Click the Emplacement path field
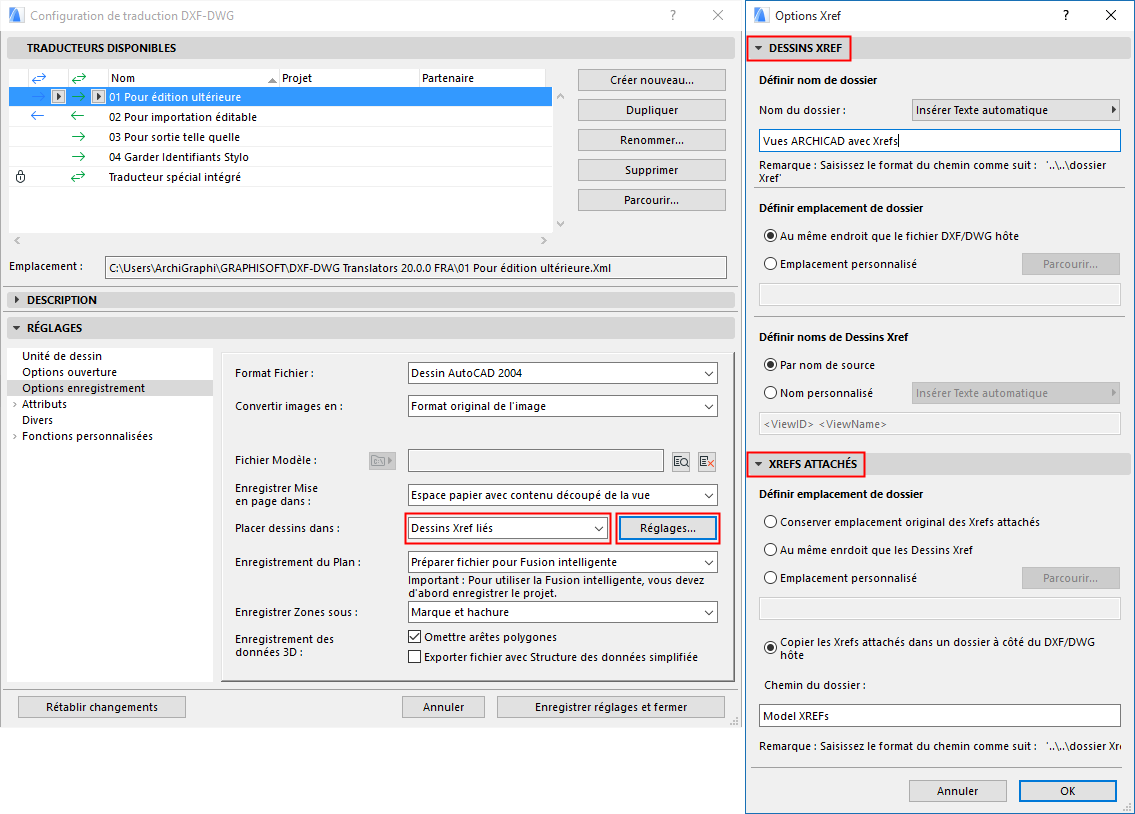This screenshot has width=1135, height=814. tap(415, 268)
